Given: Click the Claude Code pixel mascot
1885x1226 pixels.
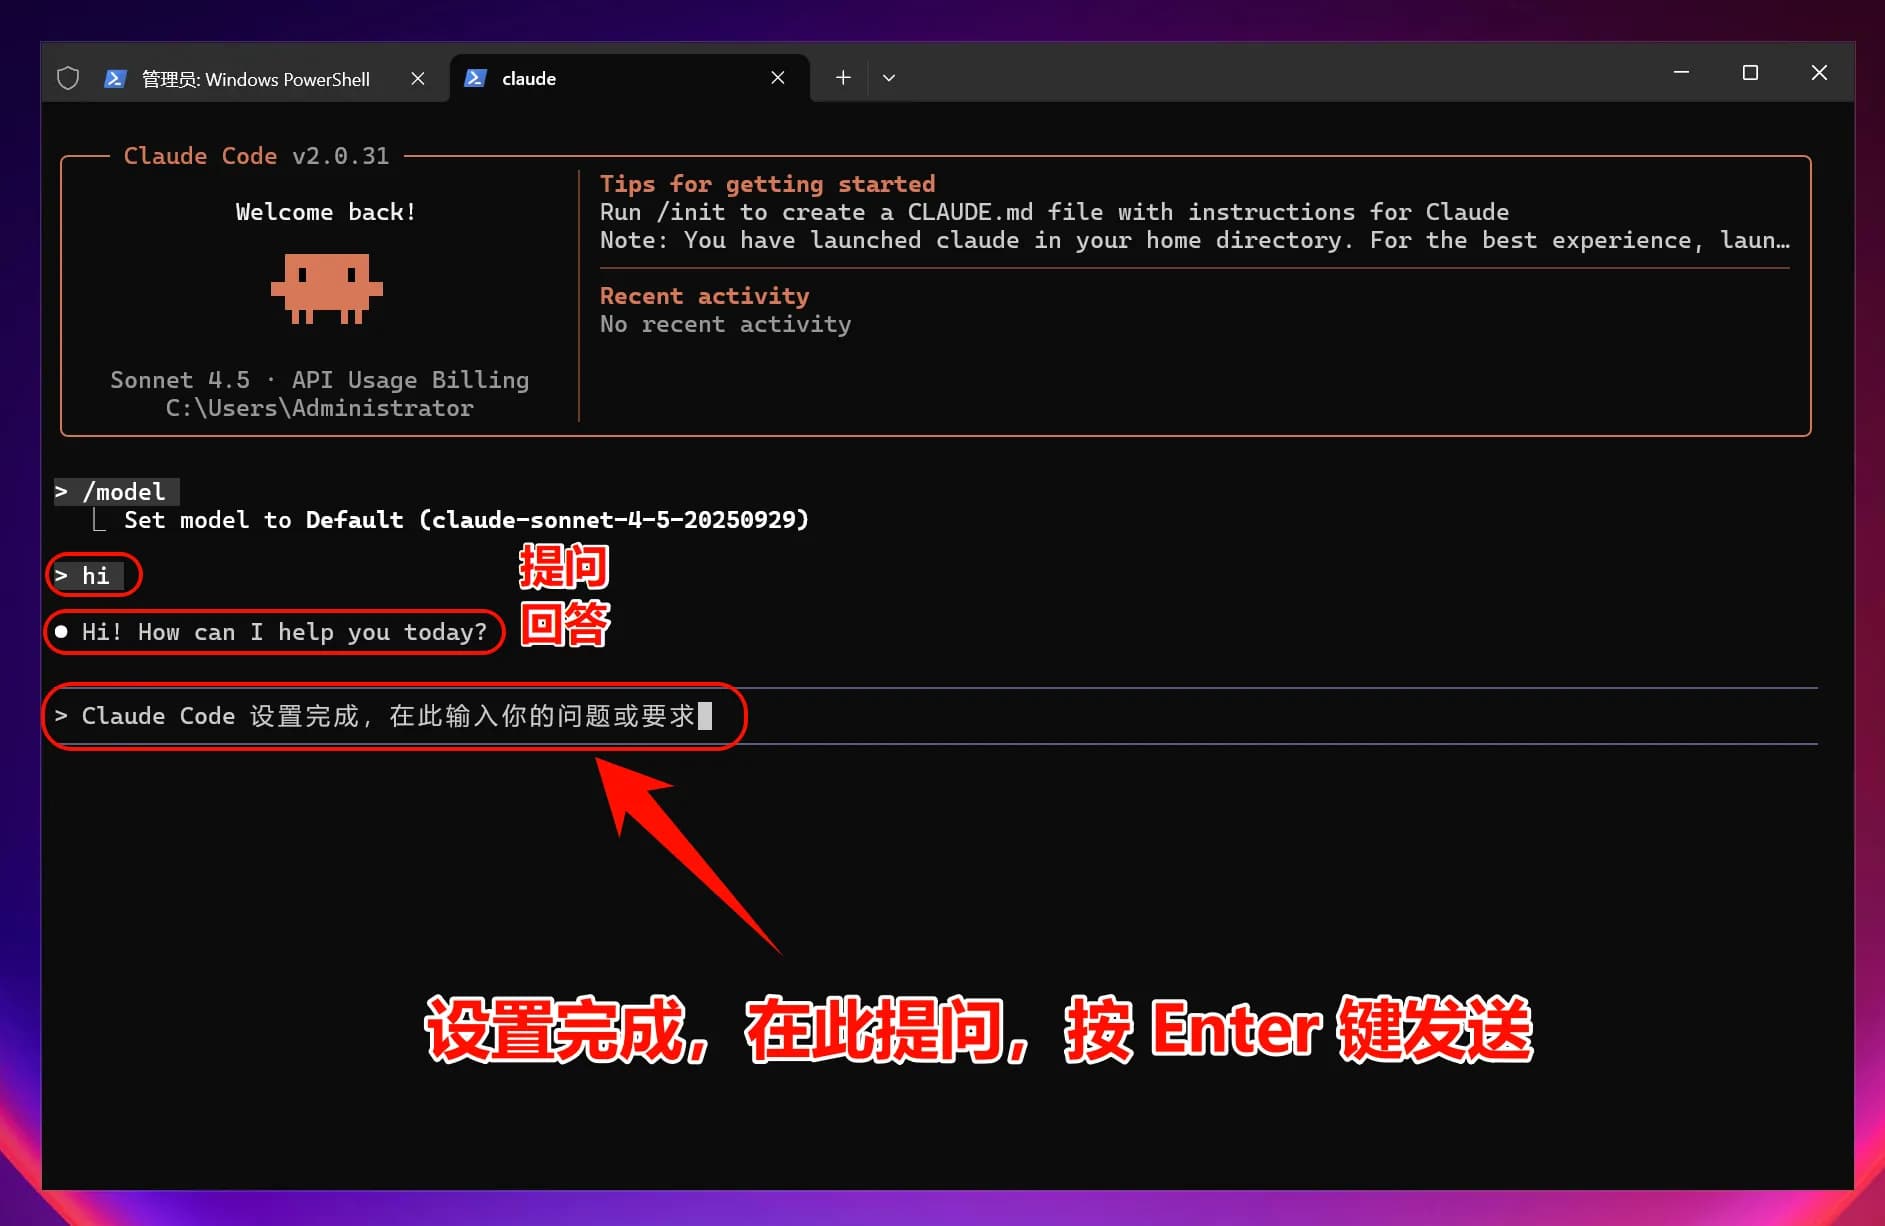Looking at the screenshot, I should pos(327,288).
